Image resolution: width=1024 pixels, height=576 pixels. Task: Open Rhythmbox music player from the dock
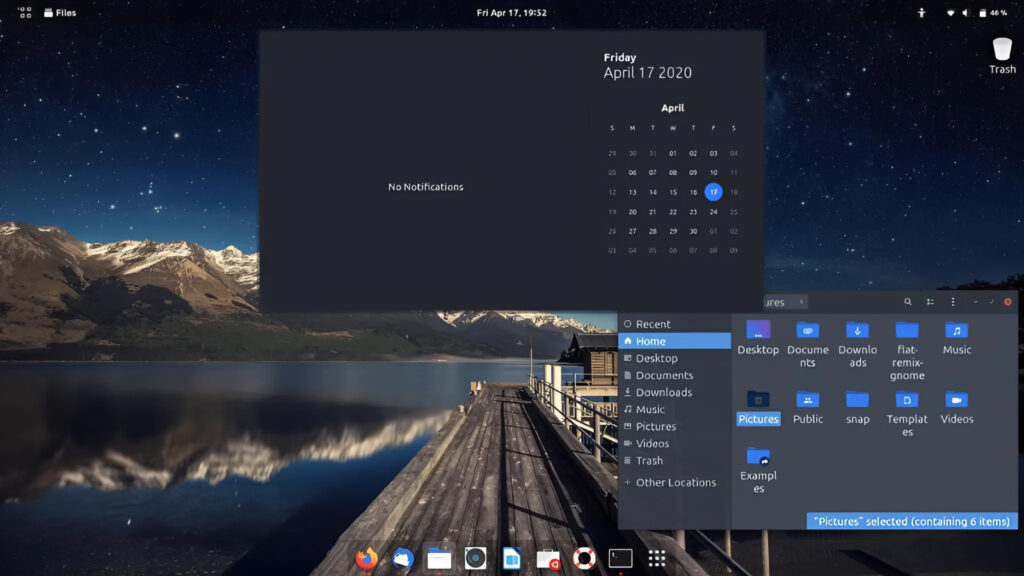click(x=476, y=560)
